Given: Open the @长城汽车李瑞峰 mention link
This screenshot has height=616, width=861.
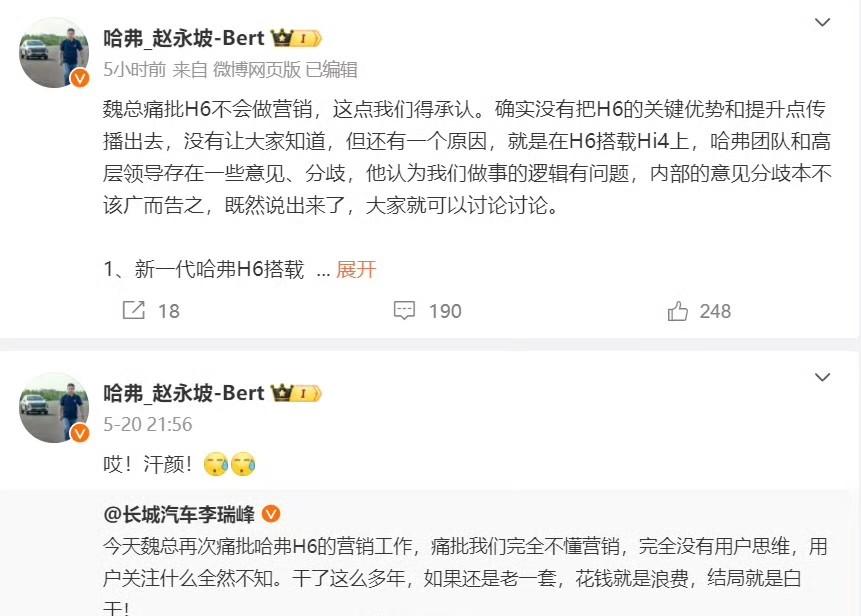Looking at the screenshot, I should [180, 514].
